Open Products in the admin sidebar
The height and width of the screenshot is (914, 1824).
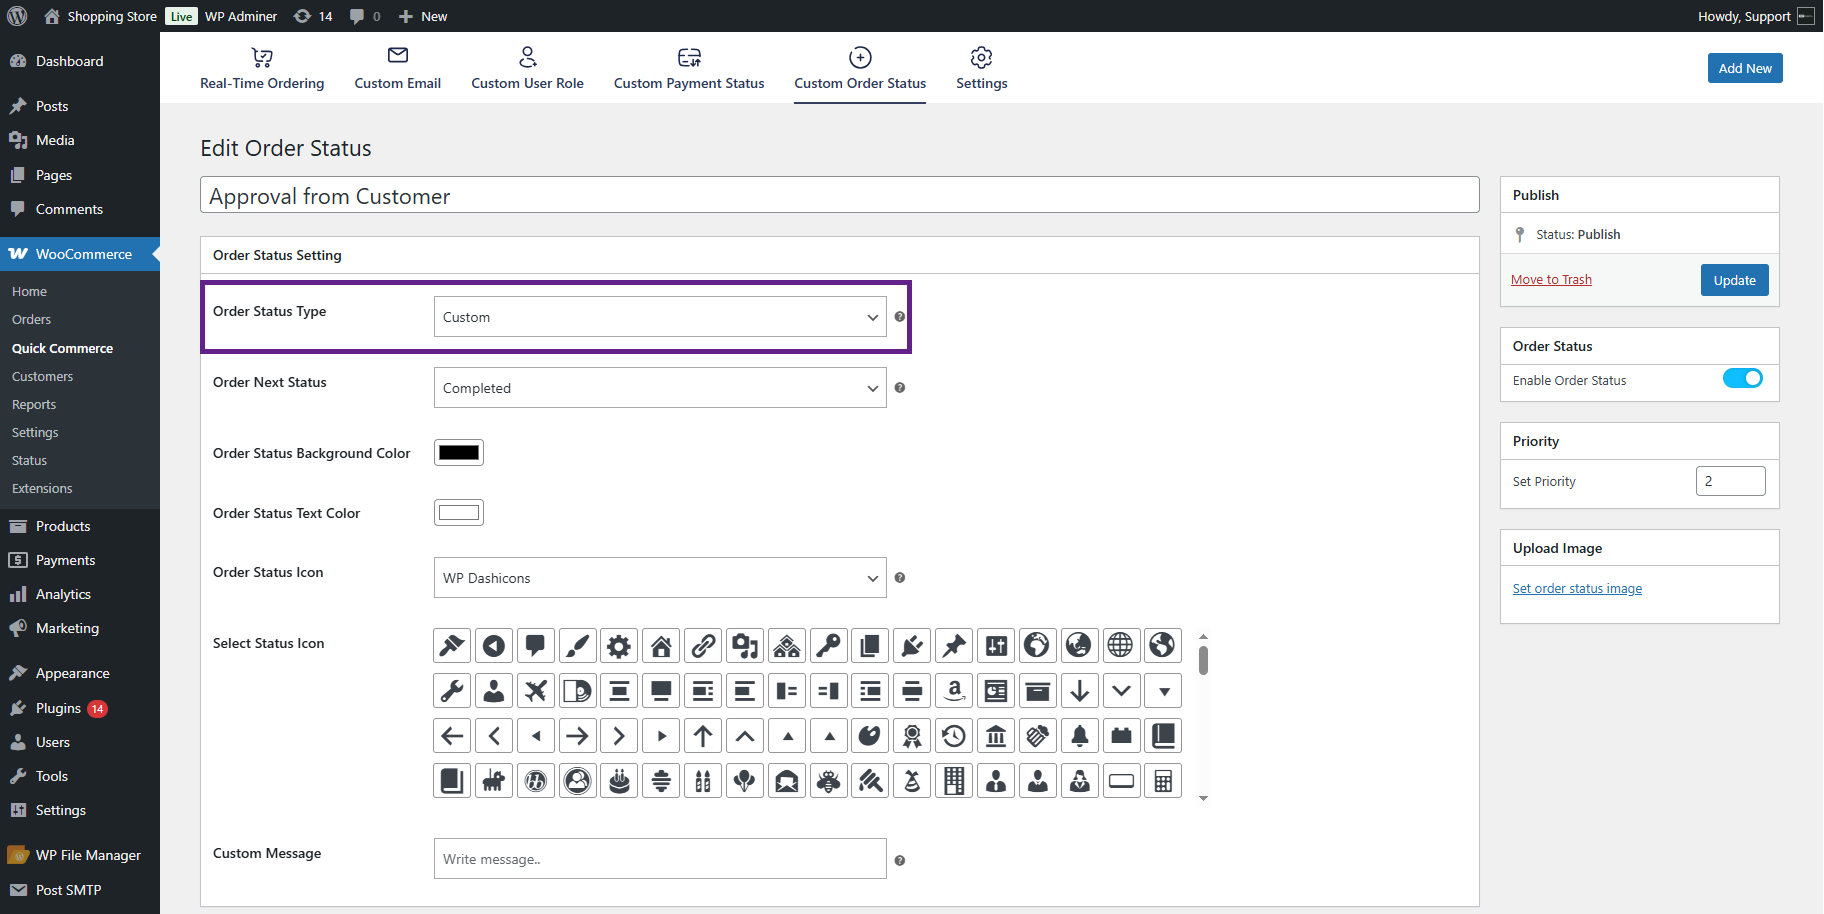(x=63, y=526)
